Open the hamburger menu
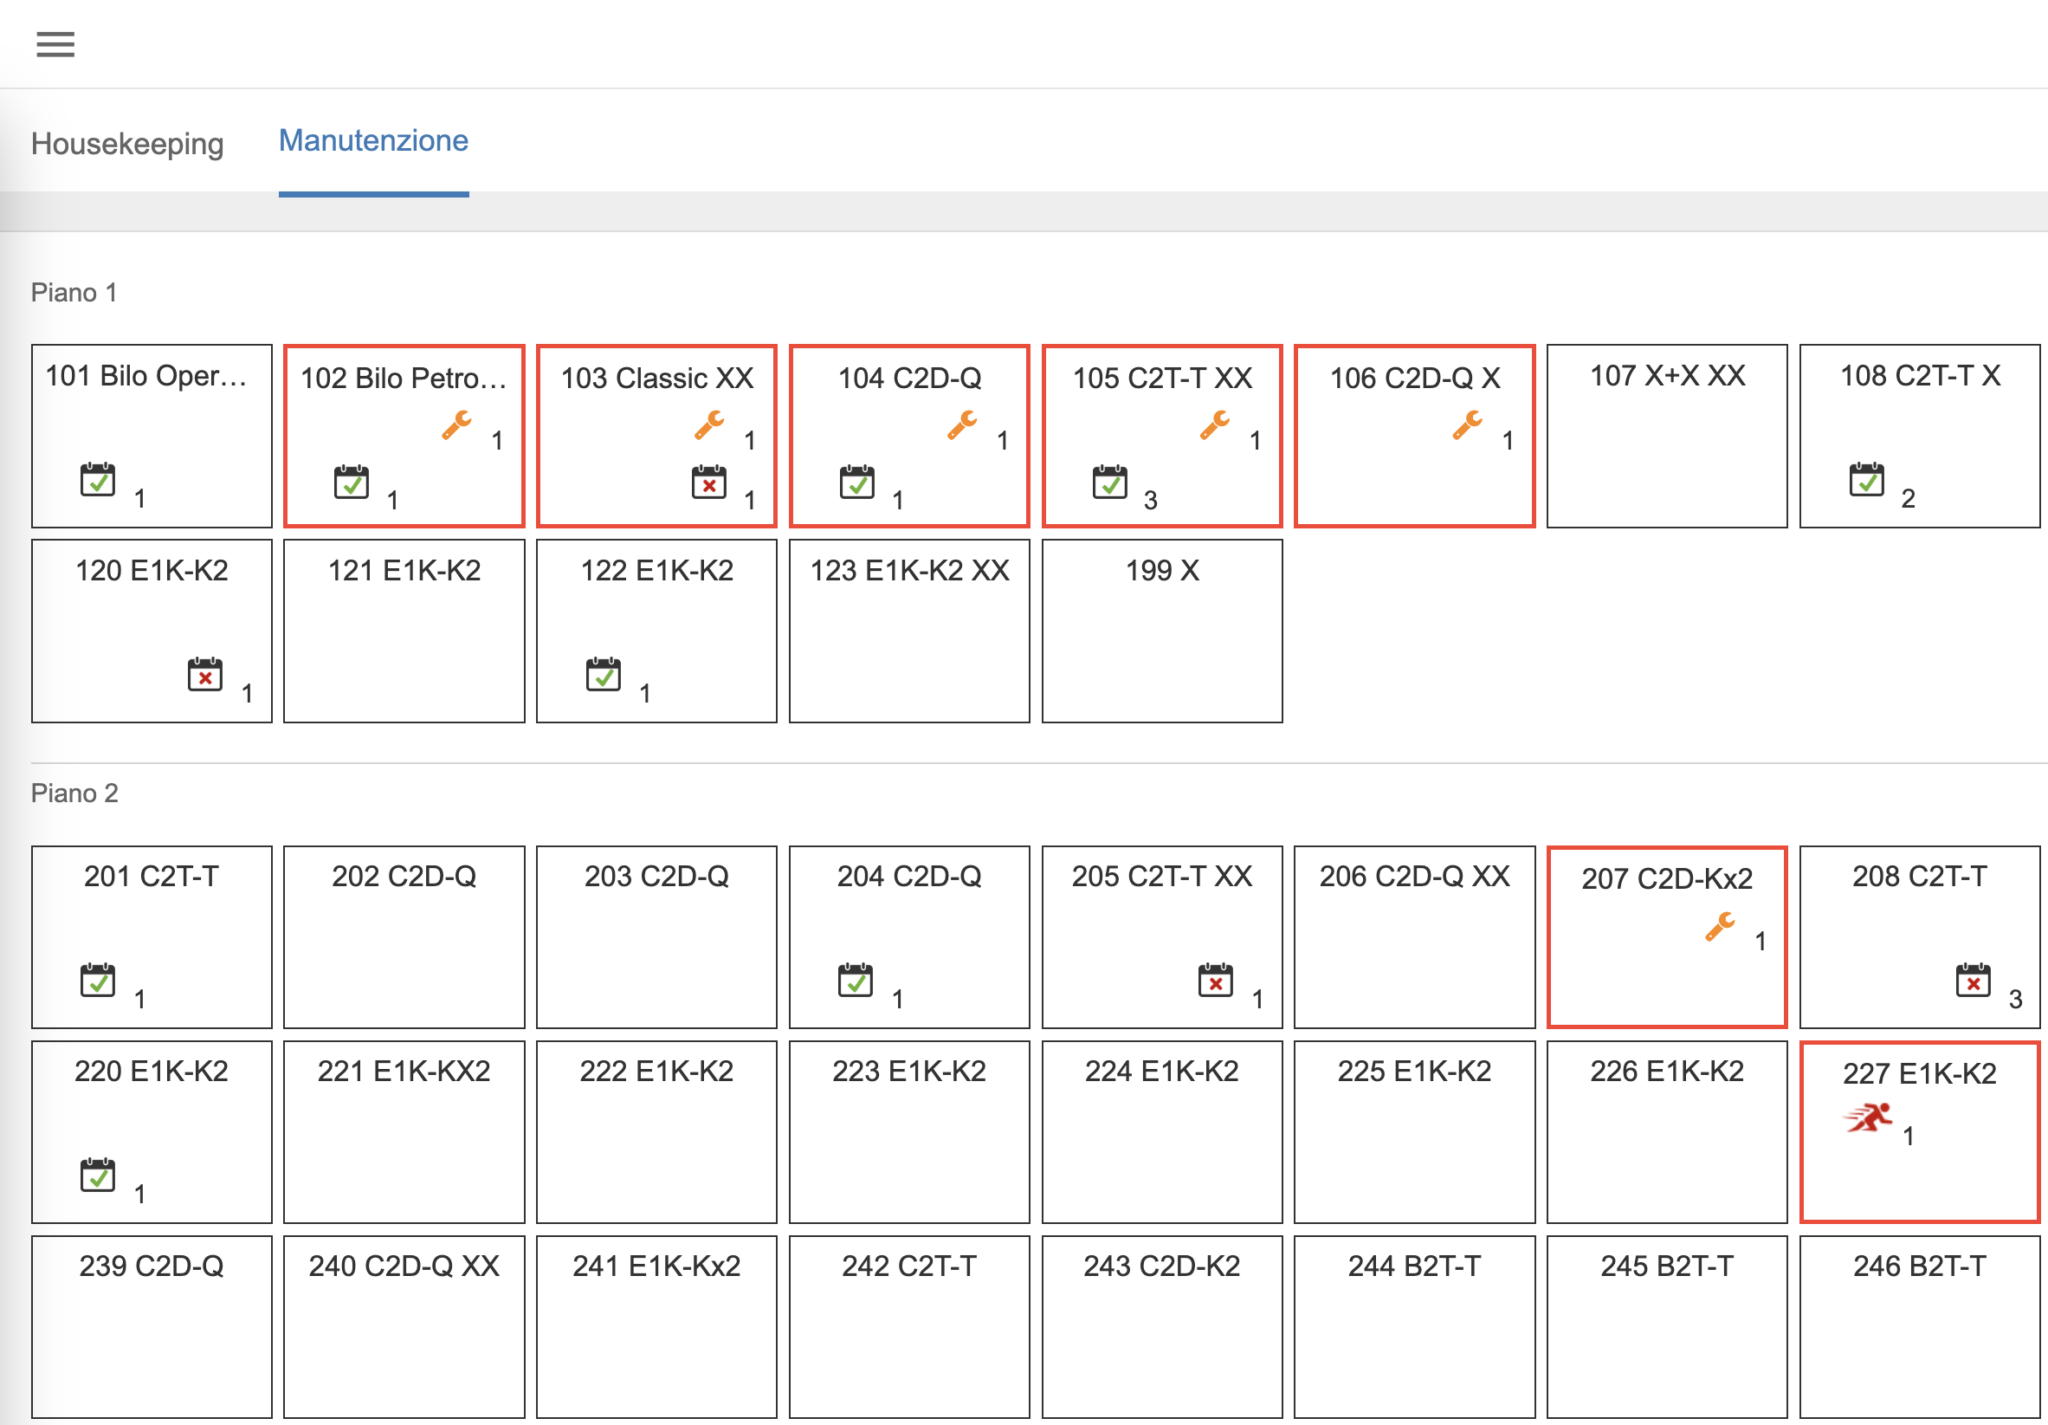Viewport: 2048px width, 1425px height. pyautogui.click(x=55, y=44)
